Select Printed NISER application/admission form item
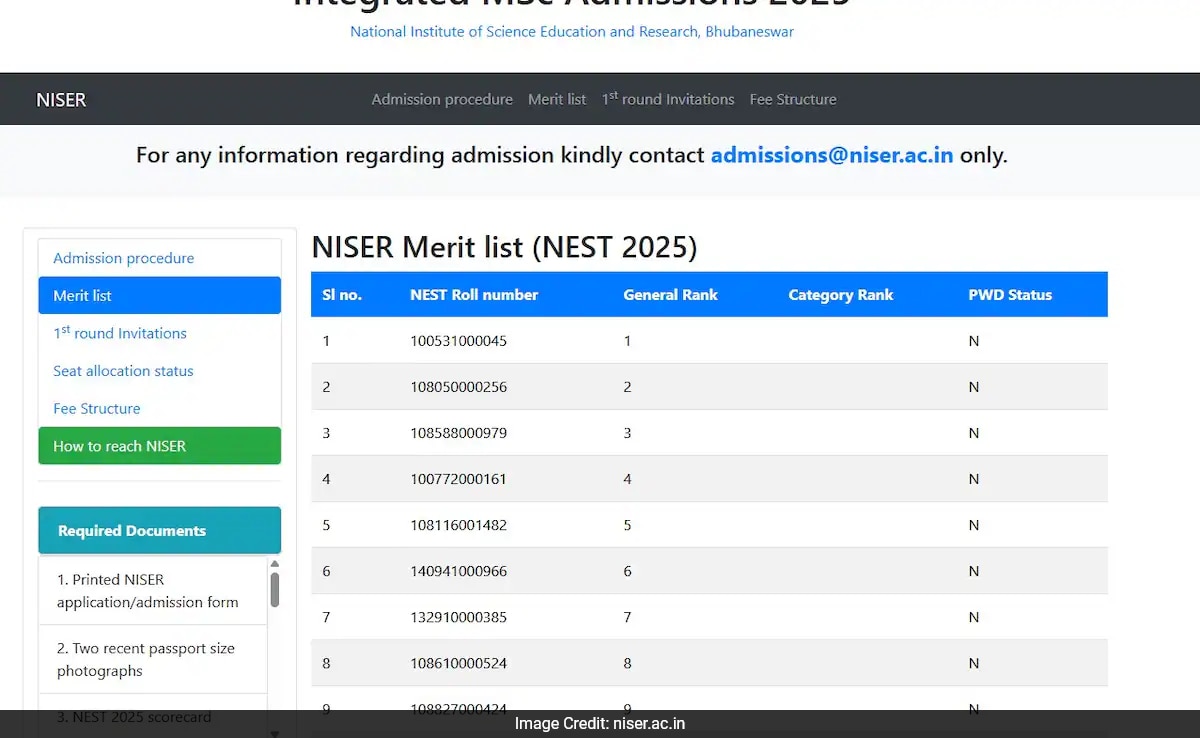 (x=153, y=591)
